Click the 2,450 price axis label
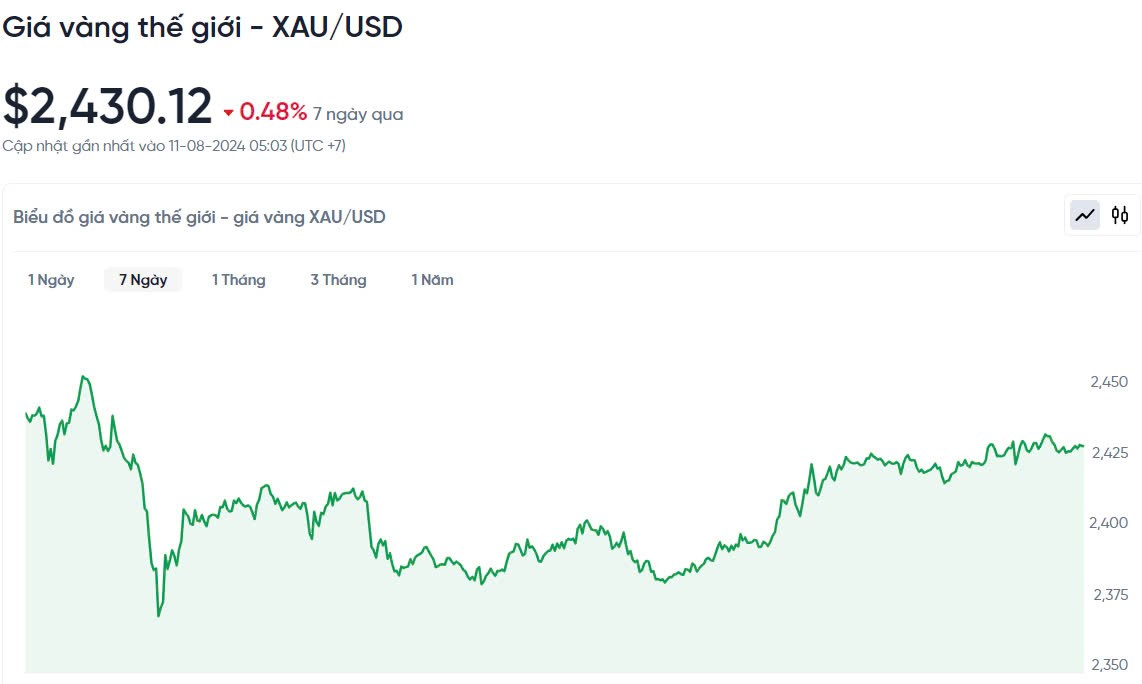 tap(1108, 382)
